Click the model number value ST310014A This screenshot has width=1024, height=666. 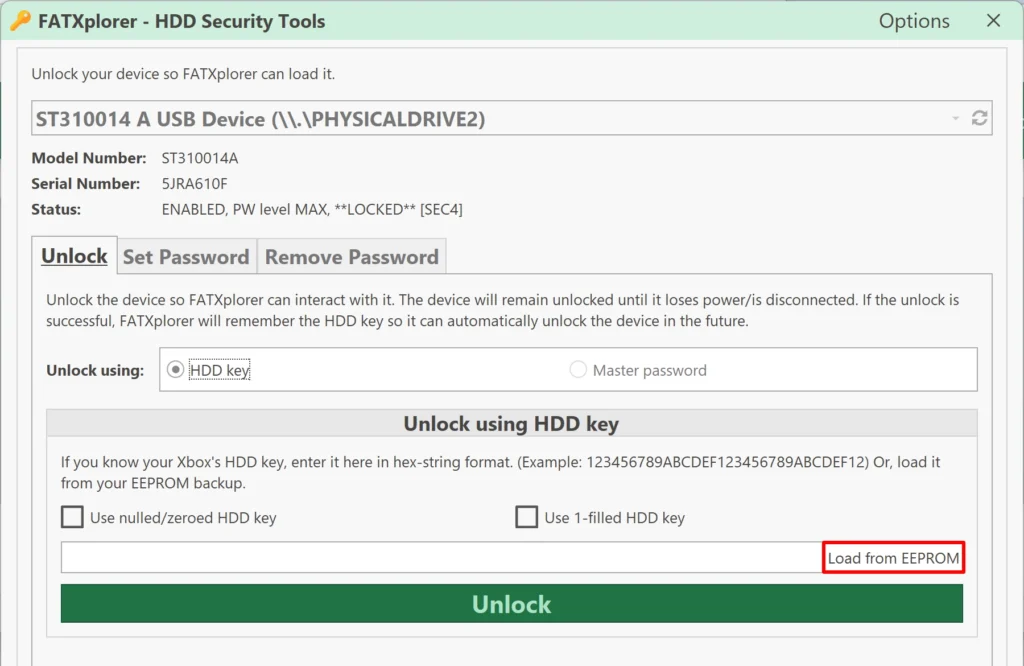[200, 158]
